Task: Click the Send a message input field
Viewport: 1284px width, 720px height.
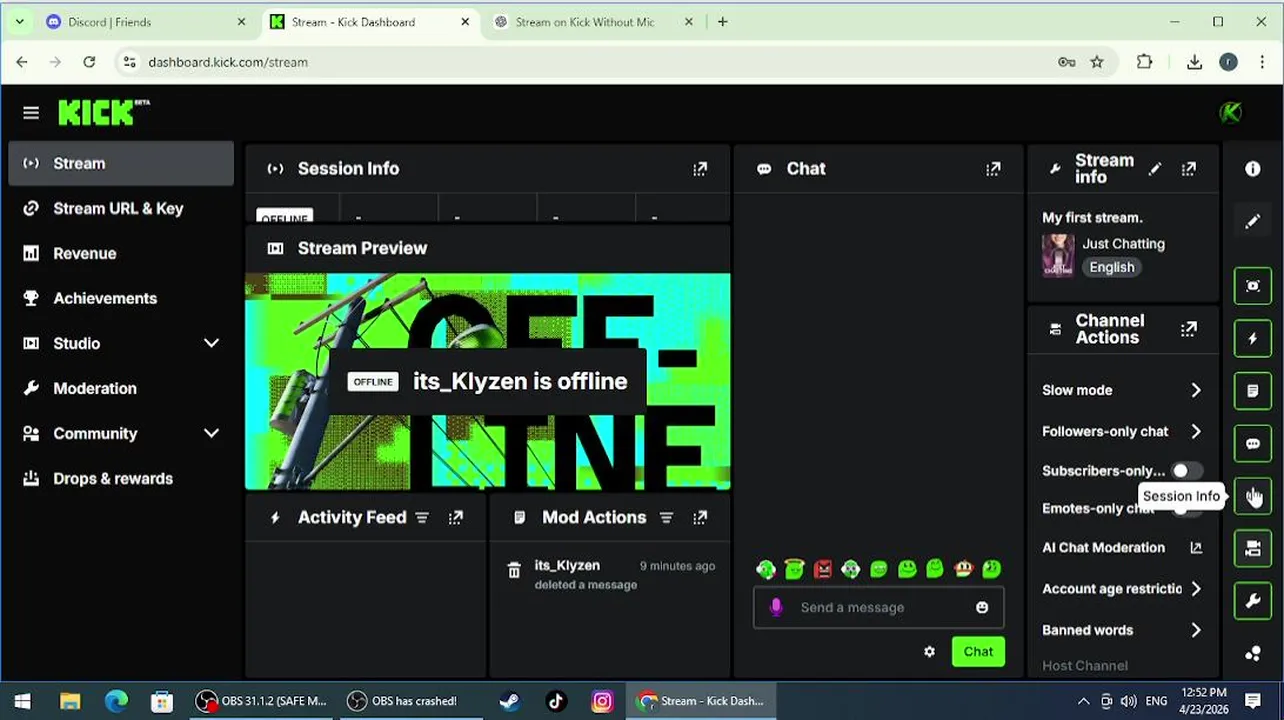Action: 878,607
